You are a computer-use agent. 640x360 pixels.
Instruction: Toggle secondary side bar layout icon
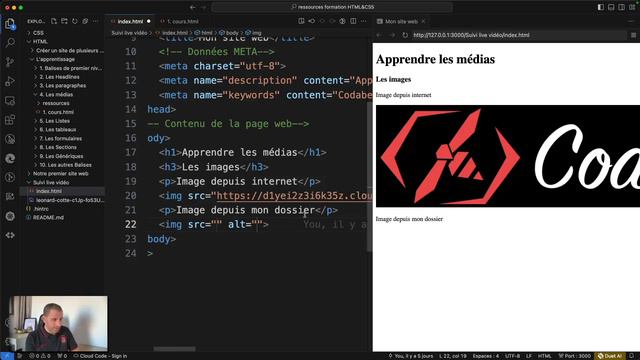622,7
